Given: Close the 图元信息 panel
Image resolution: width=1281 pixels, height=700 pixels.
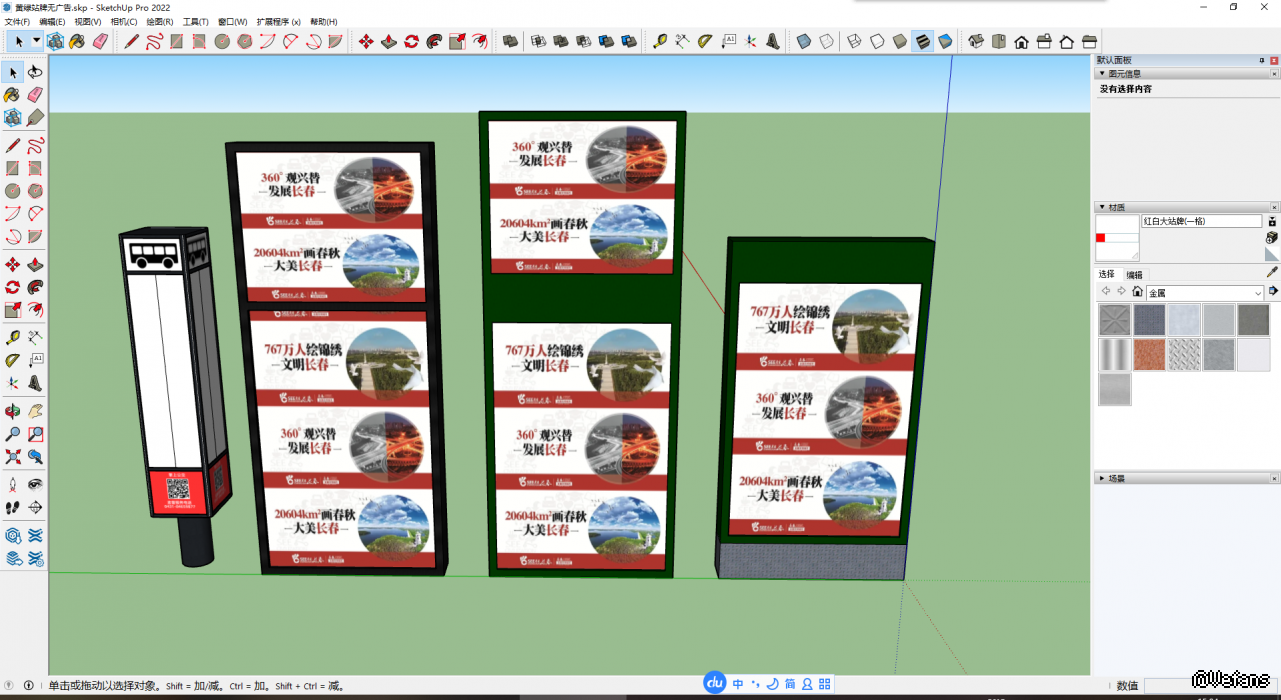Looking at the screenshot, I should 1274,73.
